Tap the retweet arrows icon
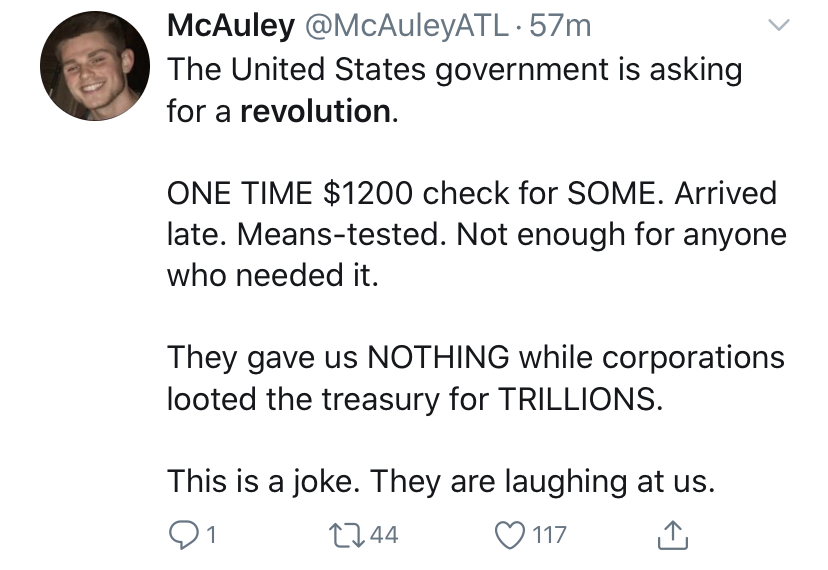The height and width of the screenshot is (570, 828). coord(346,535)
